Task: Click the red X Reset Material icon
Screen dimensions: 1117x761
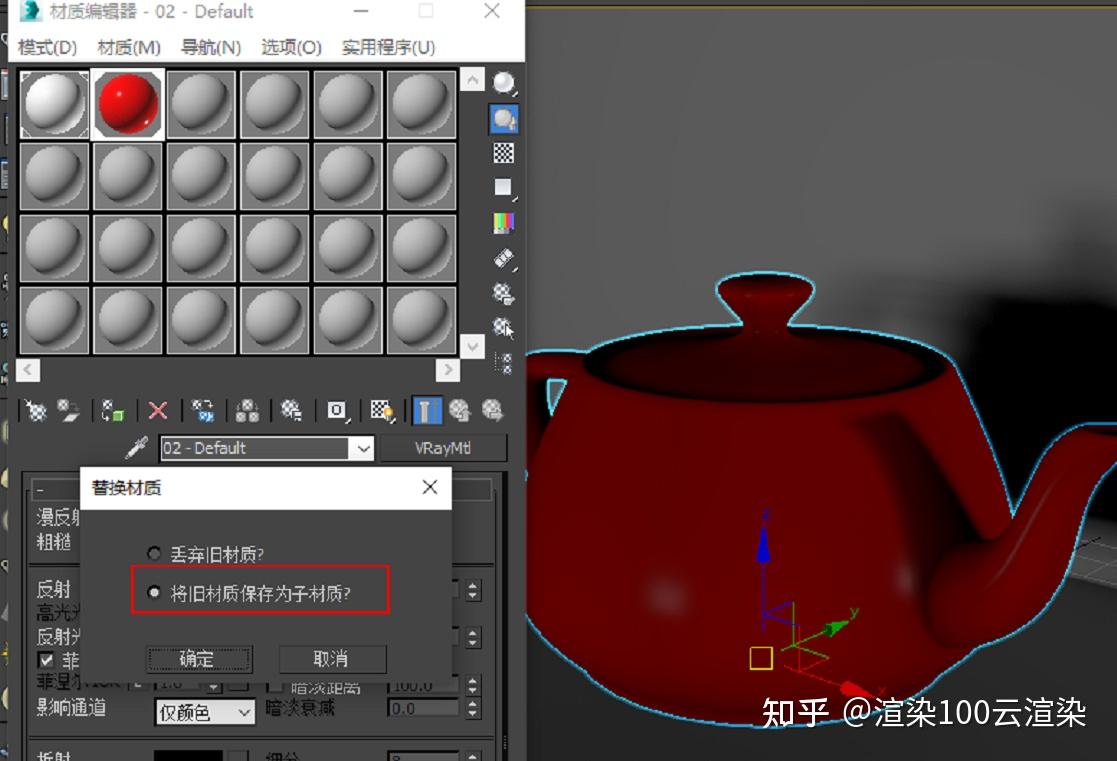Action: click(x=156, y=410)
